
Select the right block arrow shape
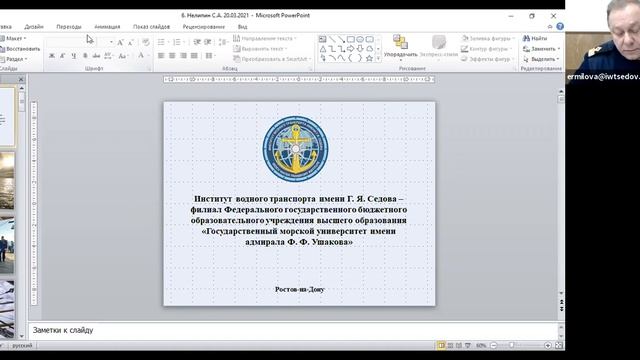click(351, 49)
